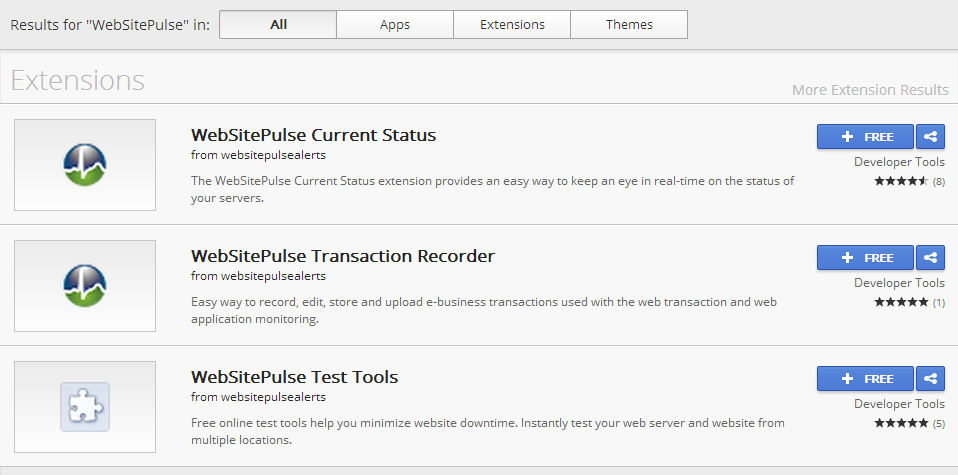Open More Extension Results link
Viewport: 958px width, 475px height.
[x=870, y=90]
